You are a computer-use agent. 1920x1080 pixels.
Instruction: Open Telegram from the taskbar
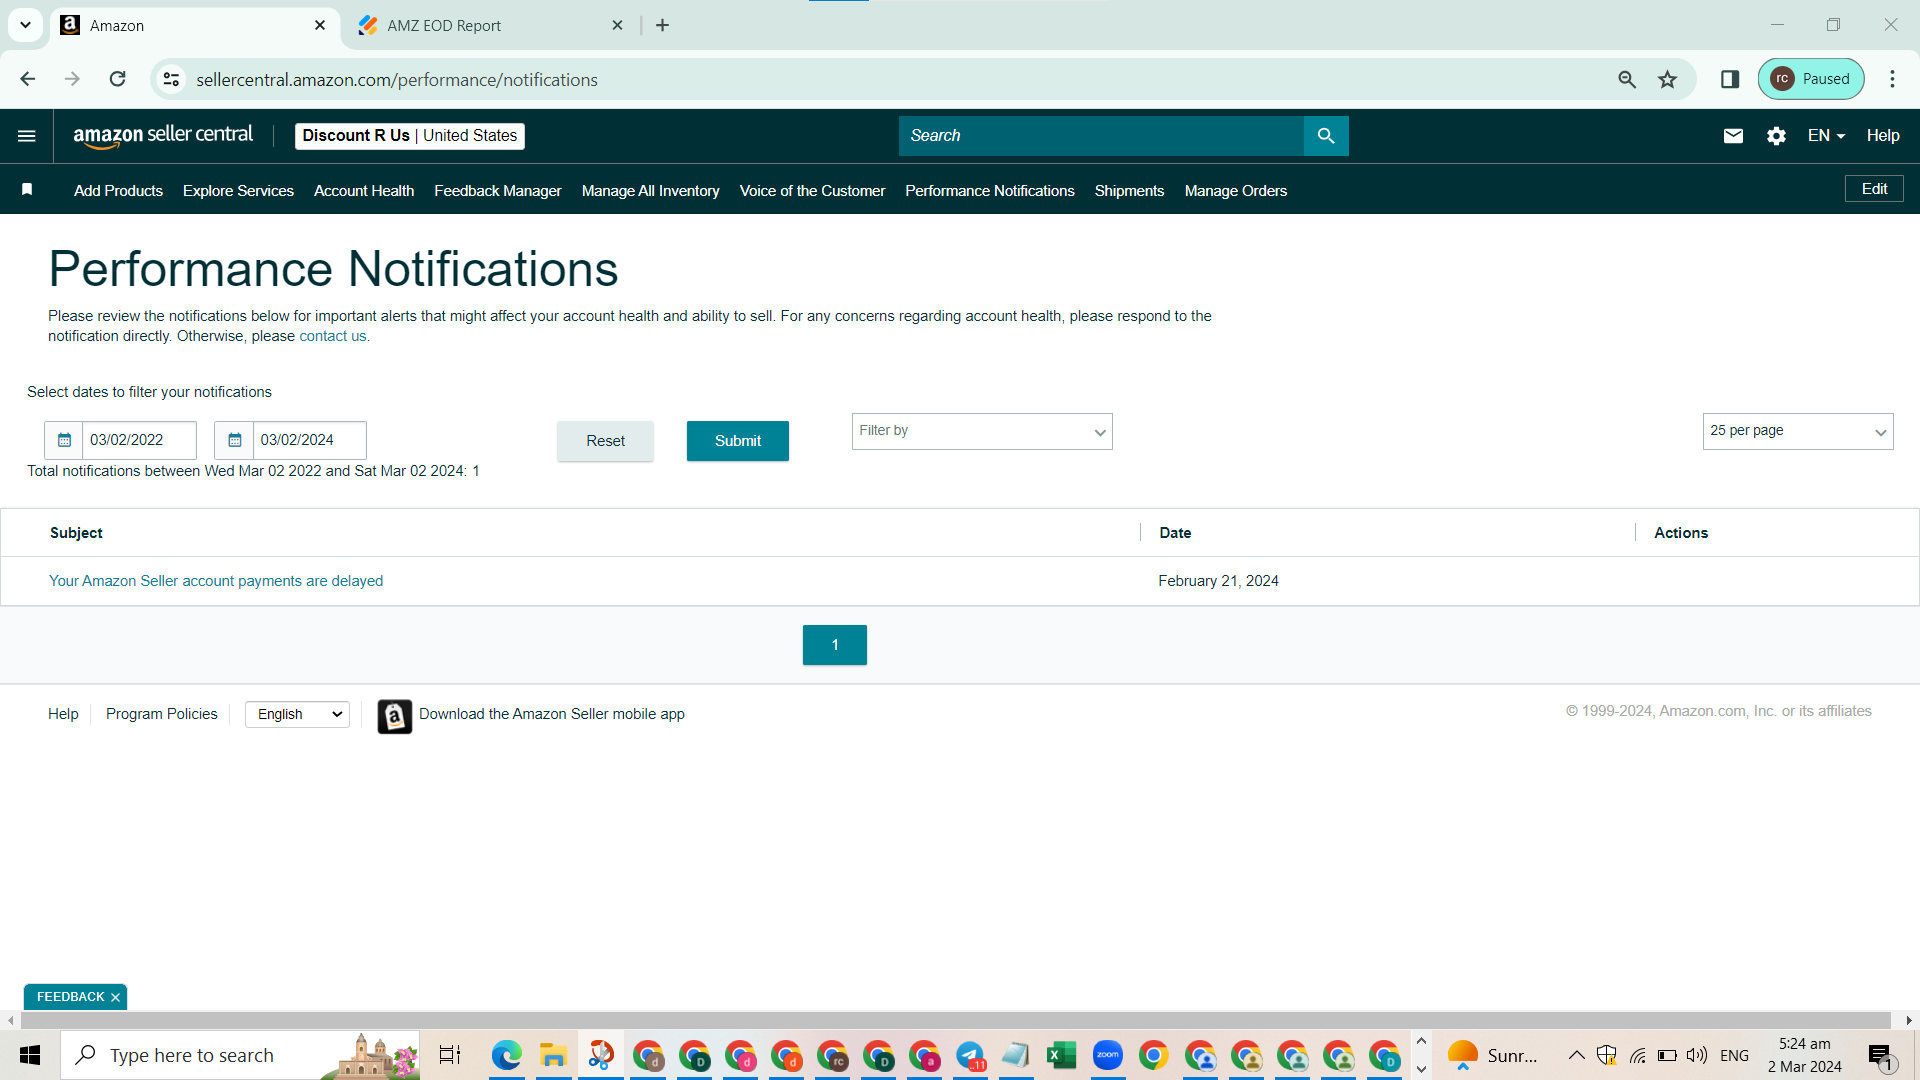tap(971, 1055)
